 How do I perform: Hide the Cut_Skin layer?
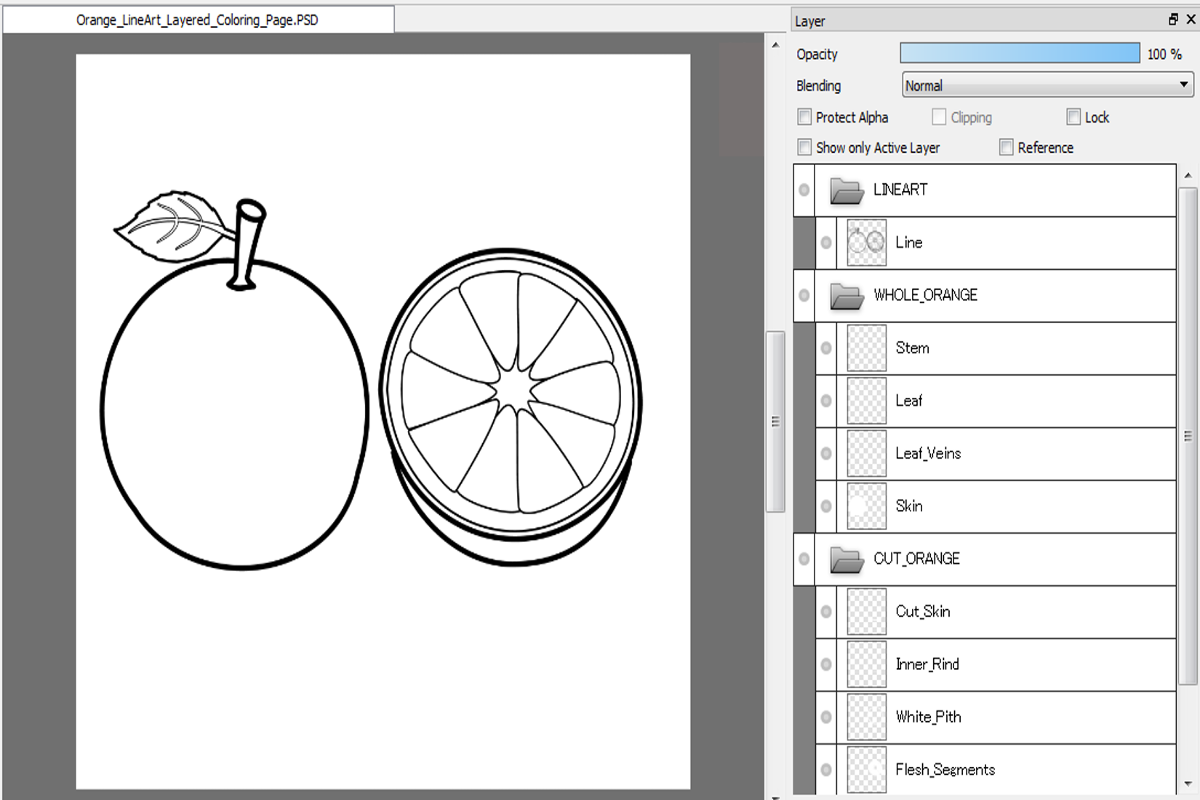point(826,612)
